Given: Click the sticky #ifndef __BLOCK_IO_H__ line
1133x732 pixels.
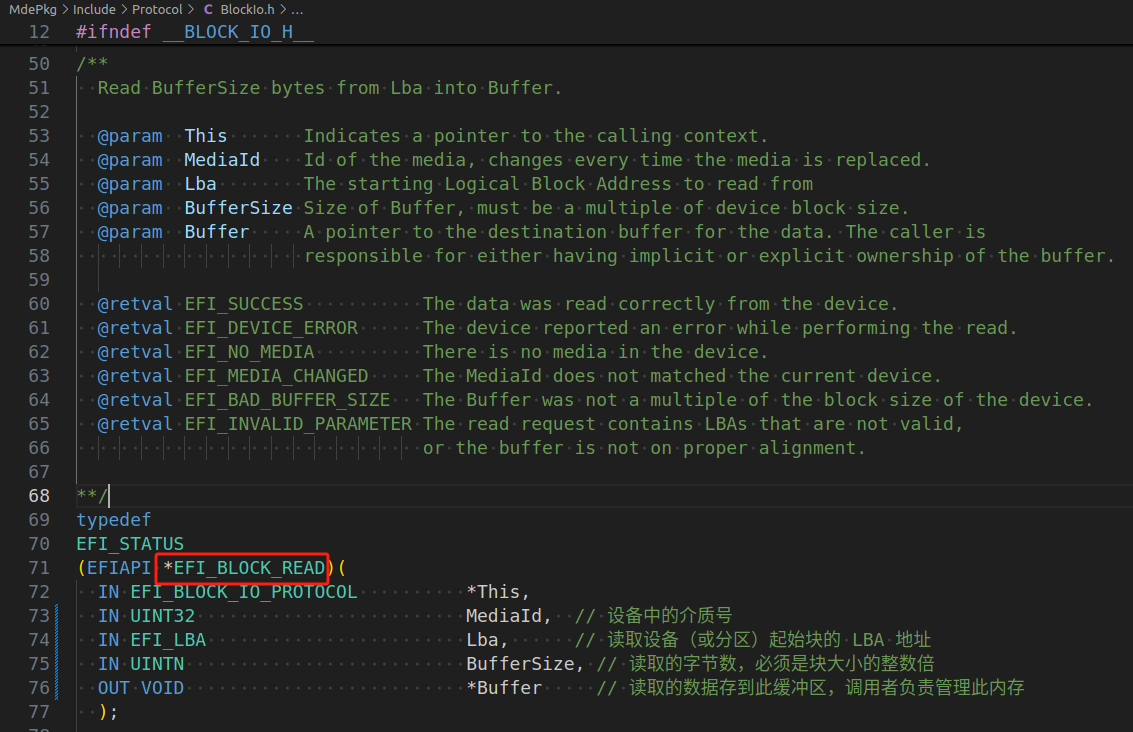Looking at the screenshot, I should pyautogui.click(x=195, y=32).
